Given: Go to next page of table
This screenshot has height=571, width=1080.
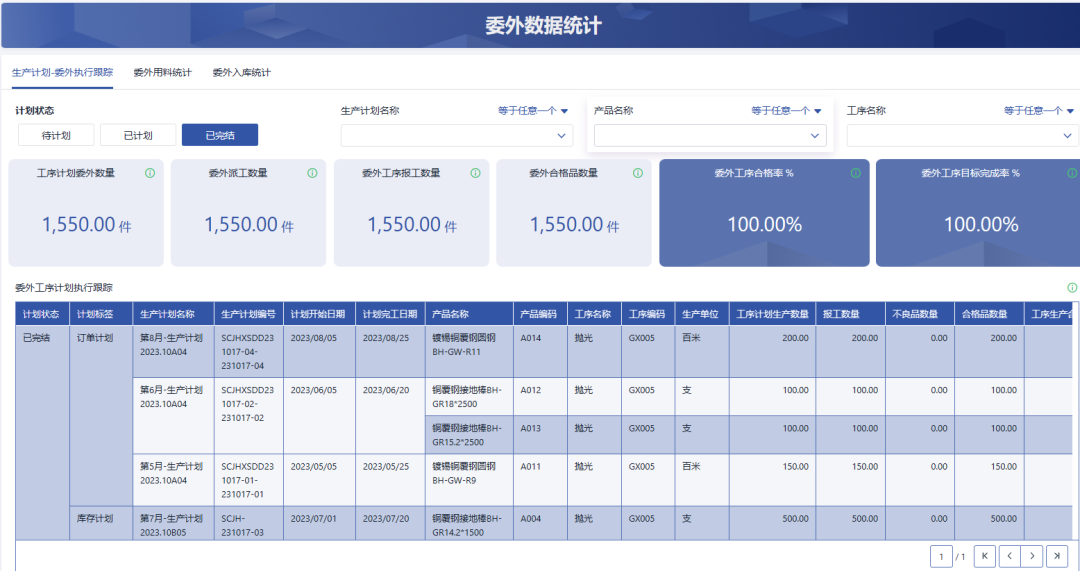Looking at the screenshot, I should pos(1033,556).
